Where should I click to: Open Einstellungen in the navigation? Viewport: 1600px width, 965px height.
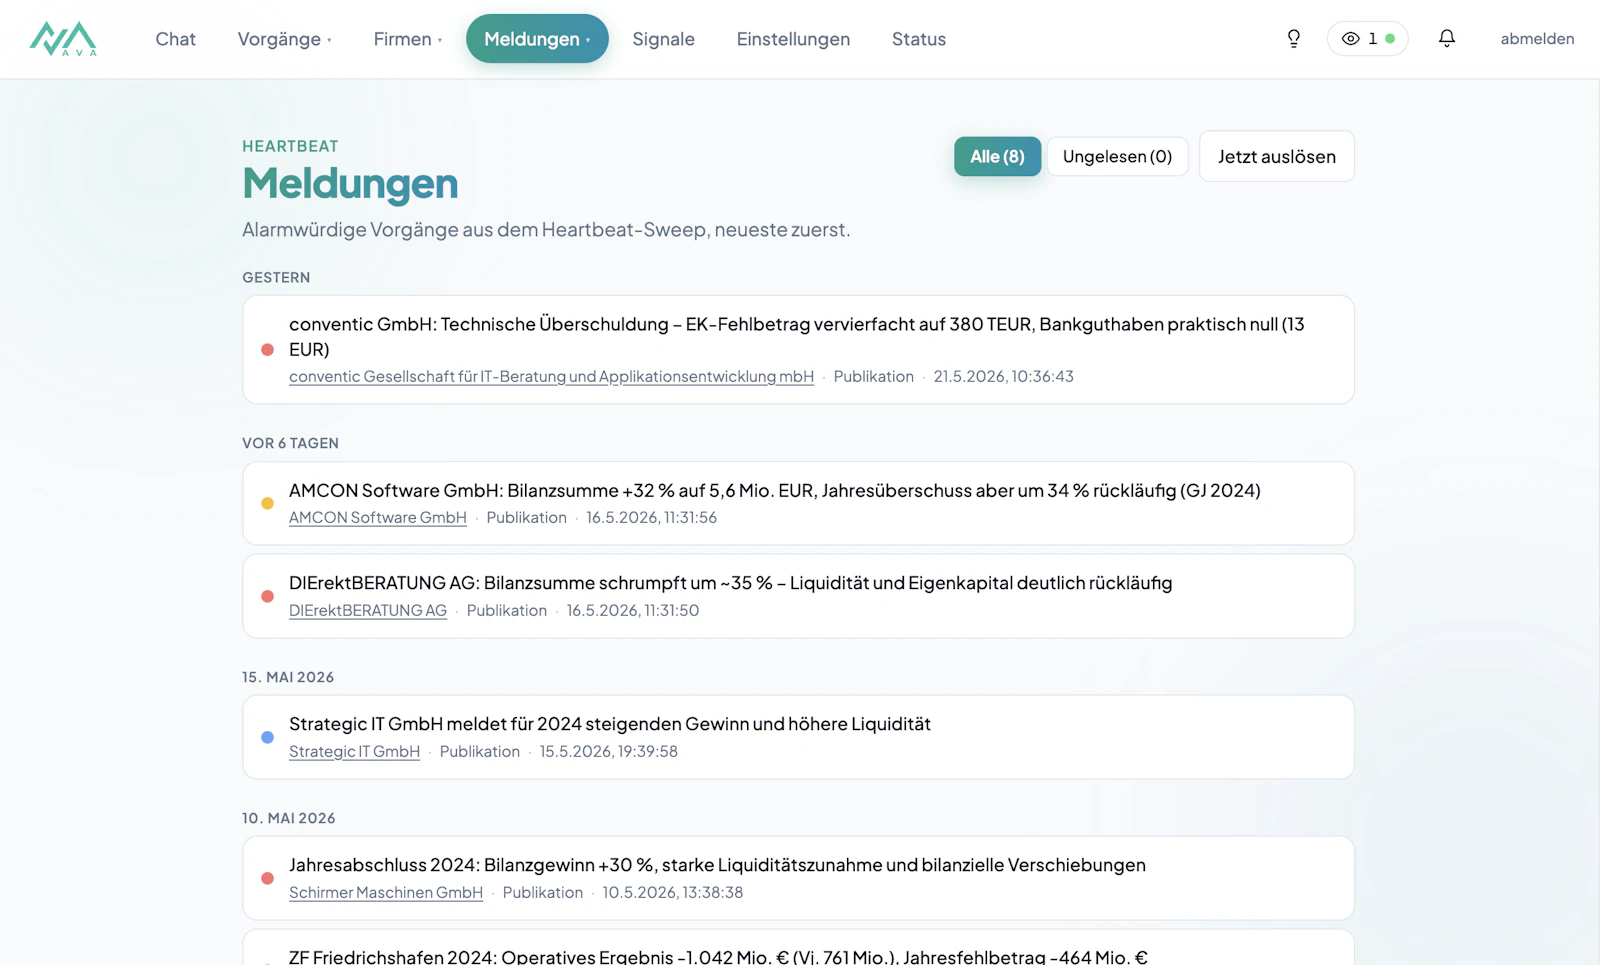793,39
